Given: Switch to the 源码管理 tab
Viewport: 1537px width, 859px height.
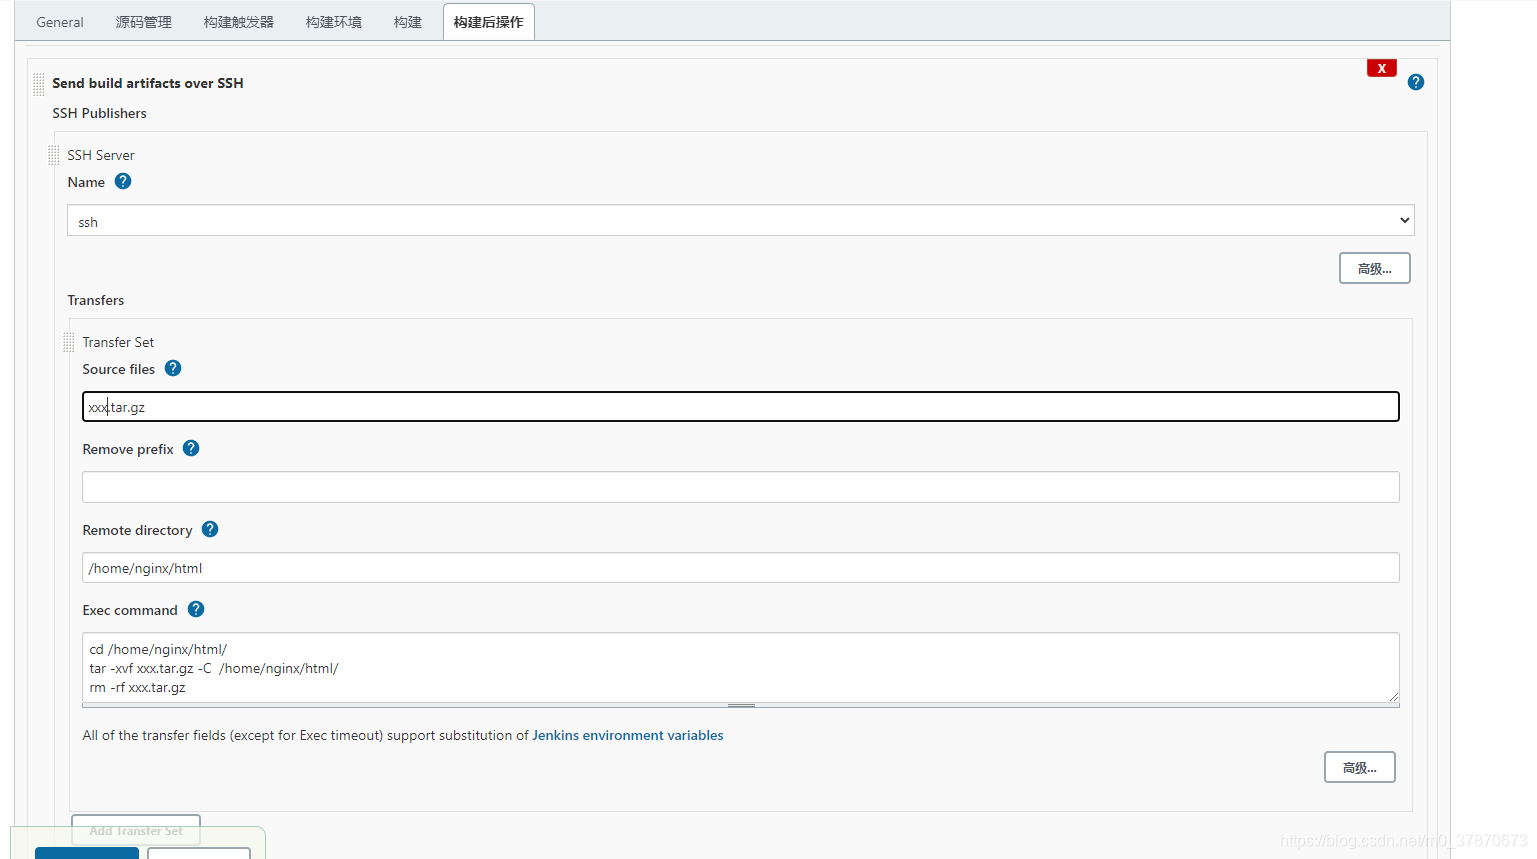Looking at the screenshot, I should [144, 22].
